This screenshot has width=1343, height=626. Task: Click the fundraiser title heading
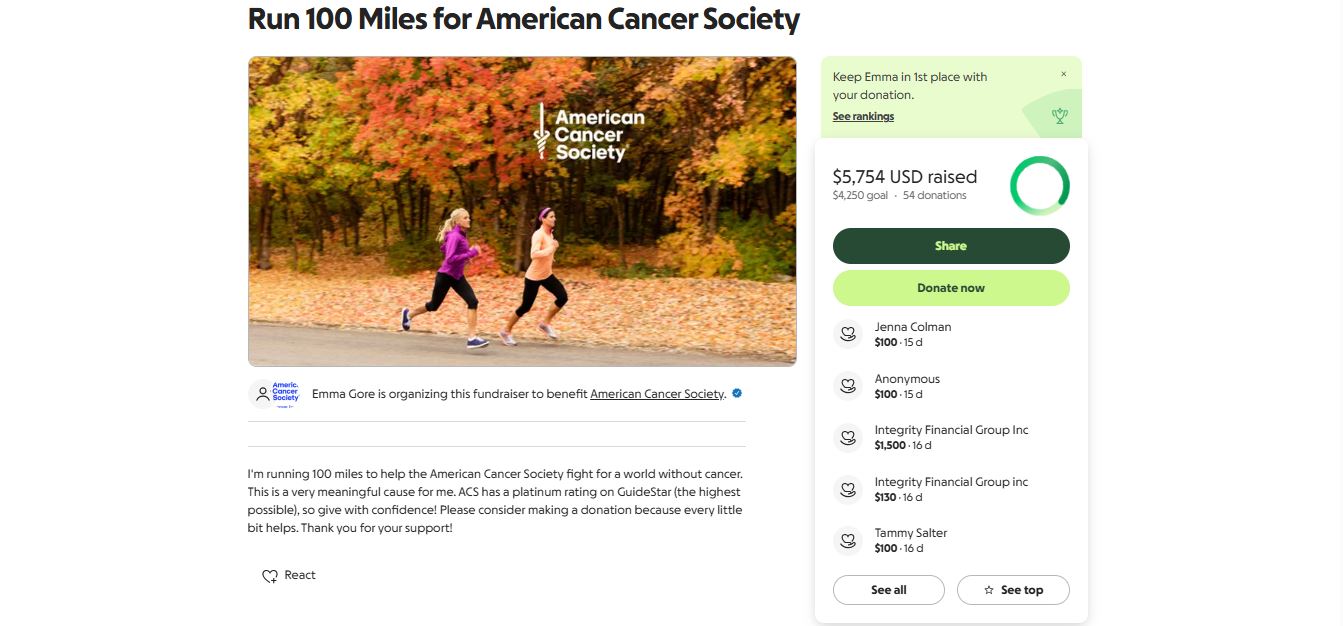524,19
